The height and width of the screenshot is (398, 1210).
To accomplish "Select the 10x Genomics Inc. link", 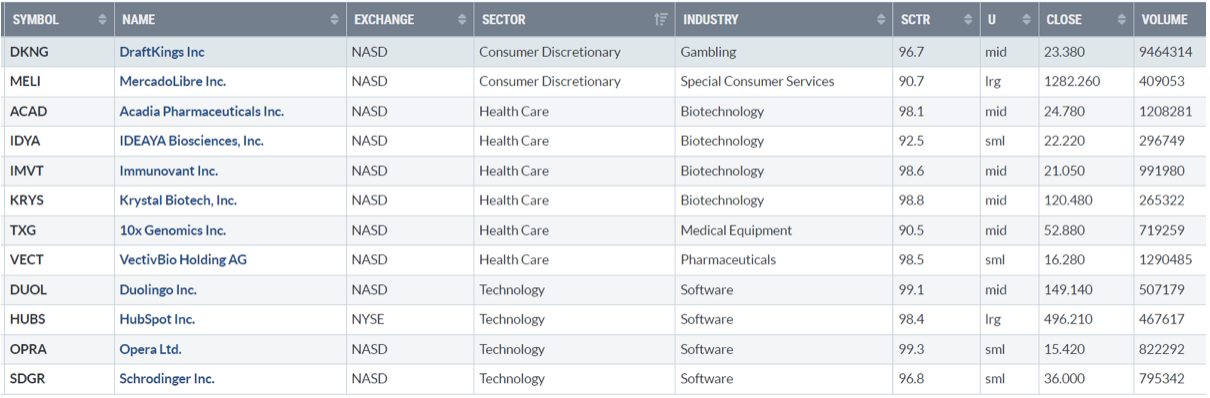I will point(173,230).
